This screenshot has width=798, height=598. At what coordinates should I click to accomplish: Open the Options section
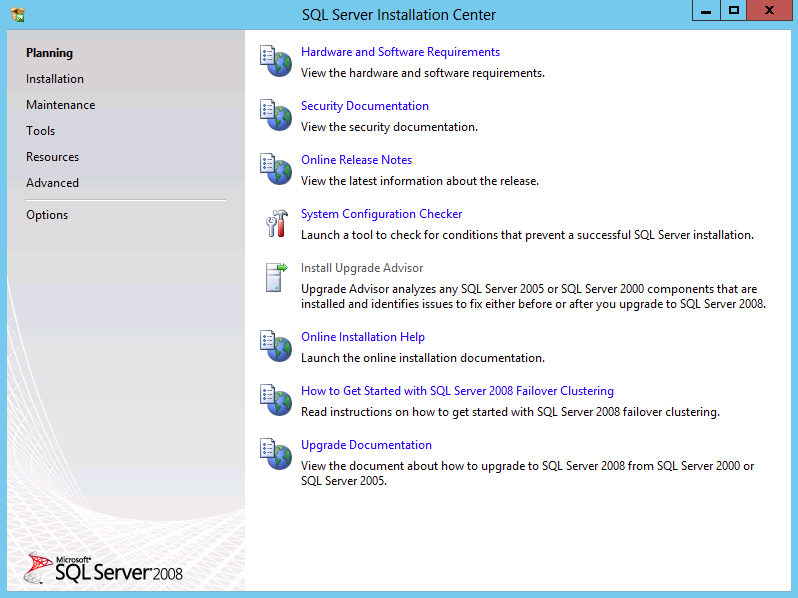[x=47, y=215]
